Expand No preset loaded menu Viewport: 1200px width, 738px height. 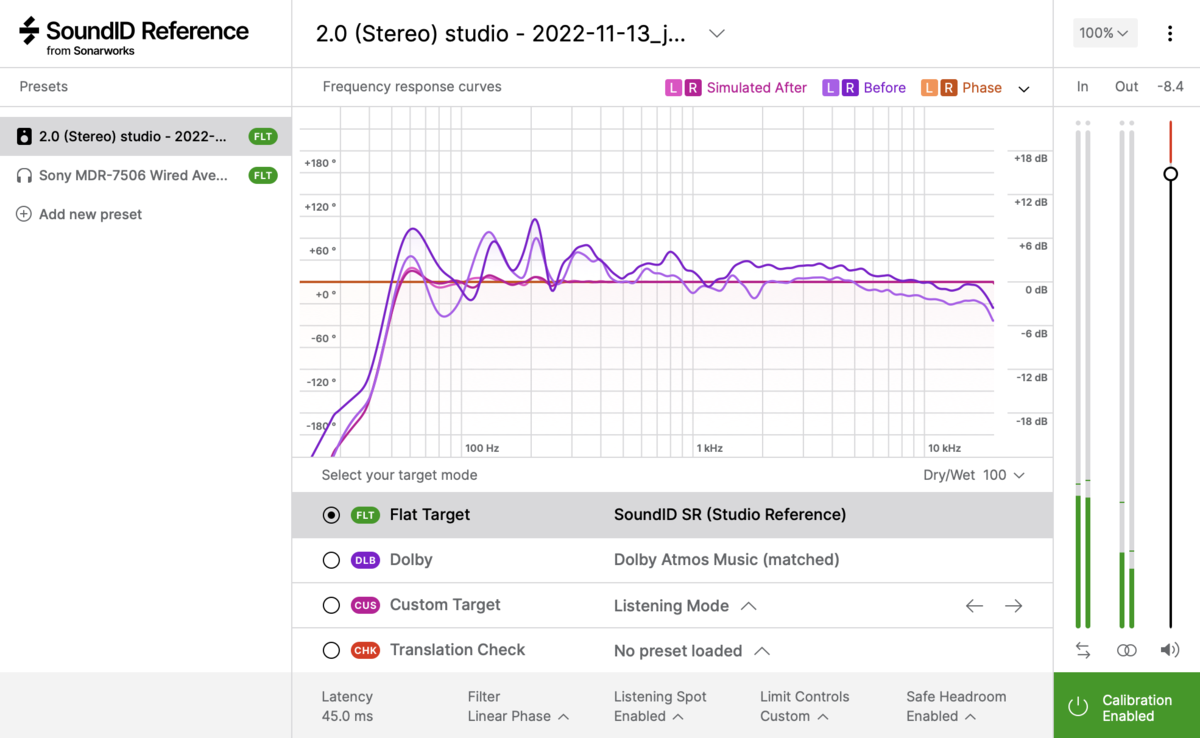pos(761,651)
